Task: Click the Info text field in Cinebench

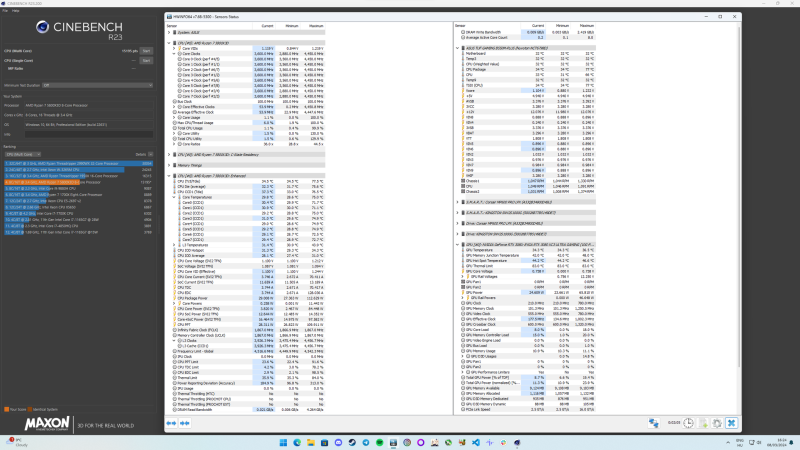Action: 89,134
